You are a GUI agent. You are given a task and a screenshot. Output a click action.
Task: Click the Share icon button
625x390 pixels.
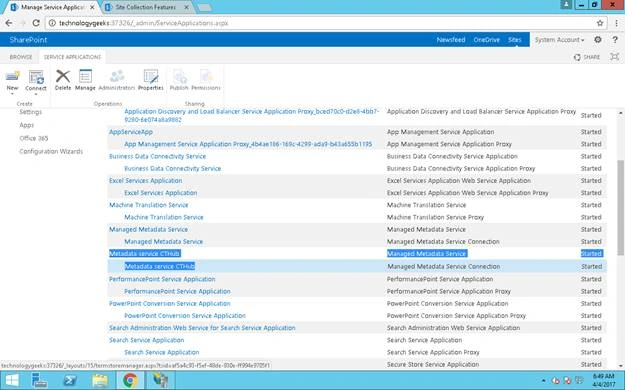(586, 57)
